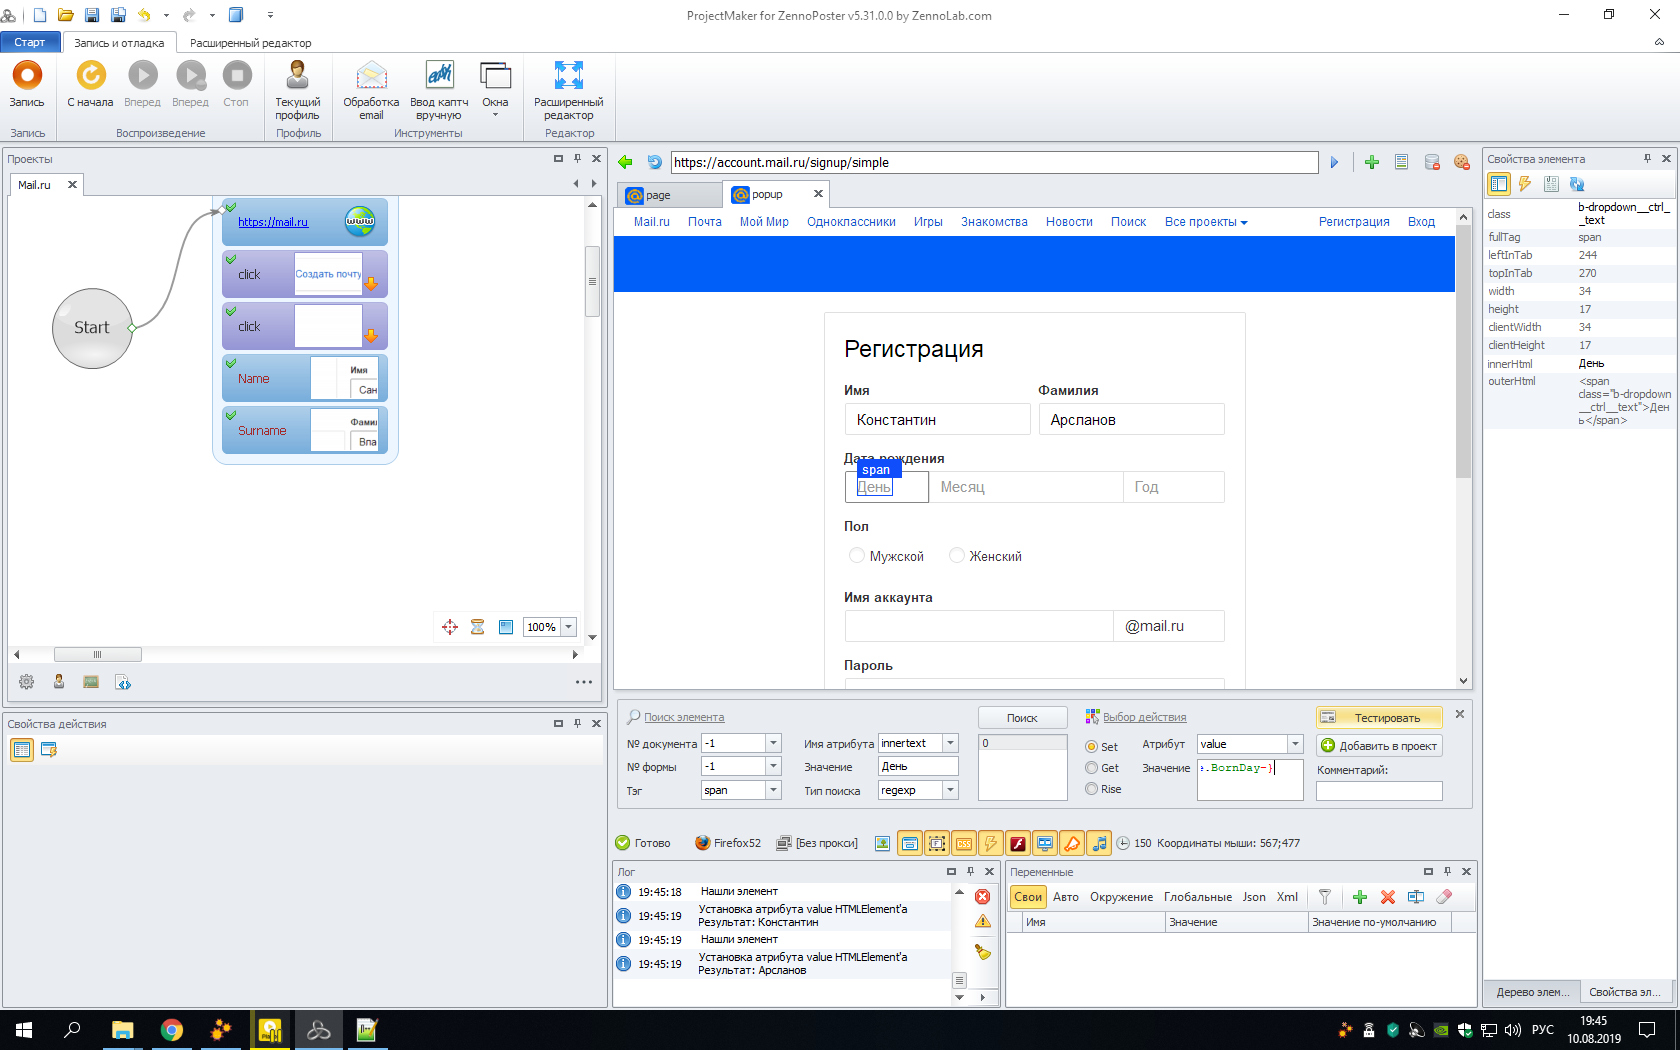Open the № документа dropdown

tap(773, 743)
